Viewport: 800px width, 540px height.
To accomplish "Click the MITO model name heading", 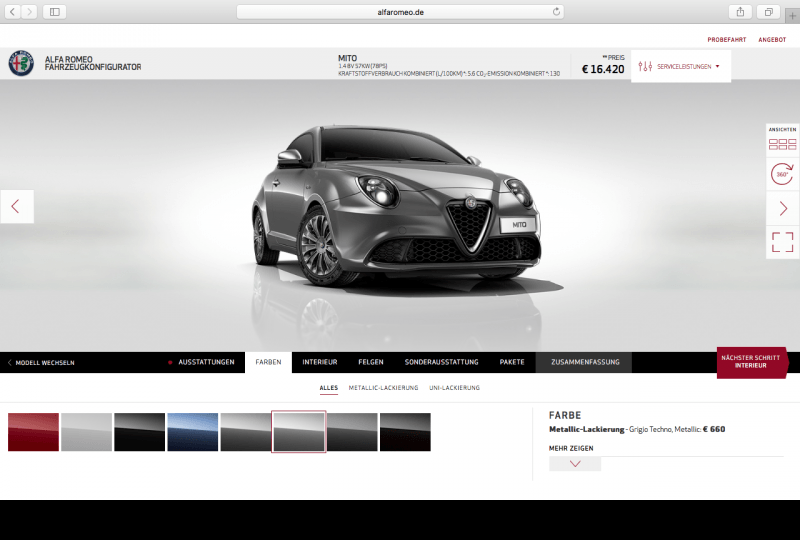I will point(347,58).
